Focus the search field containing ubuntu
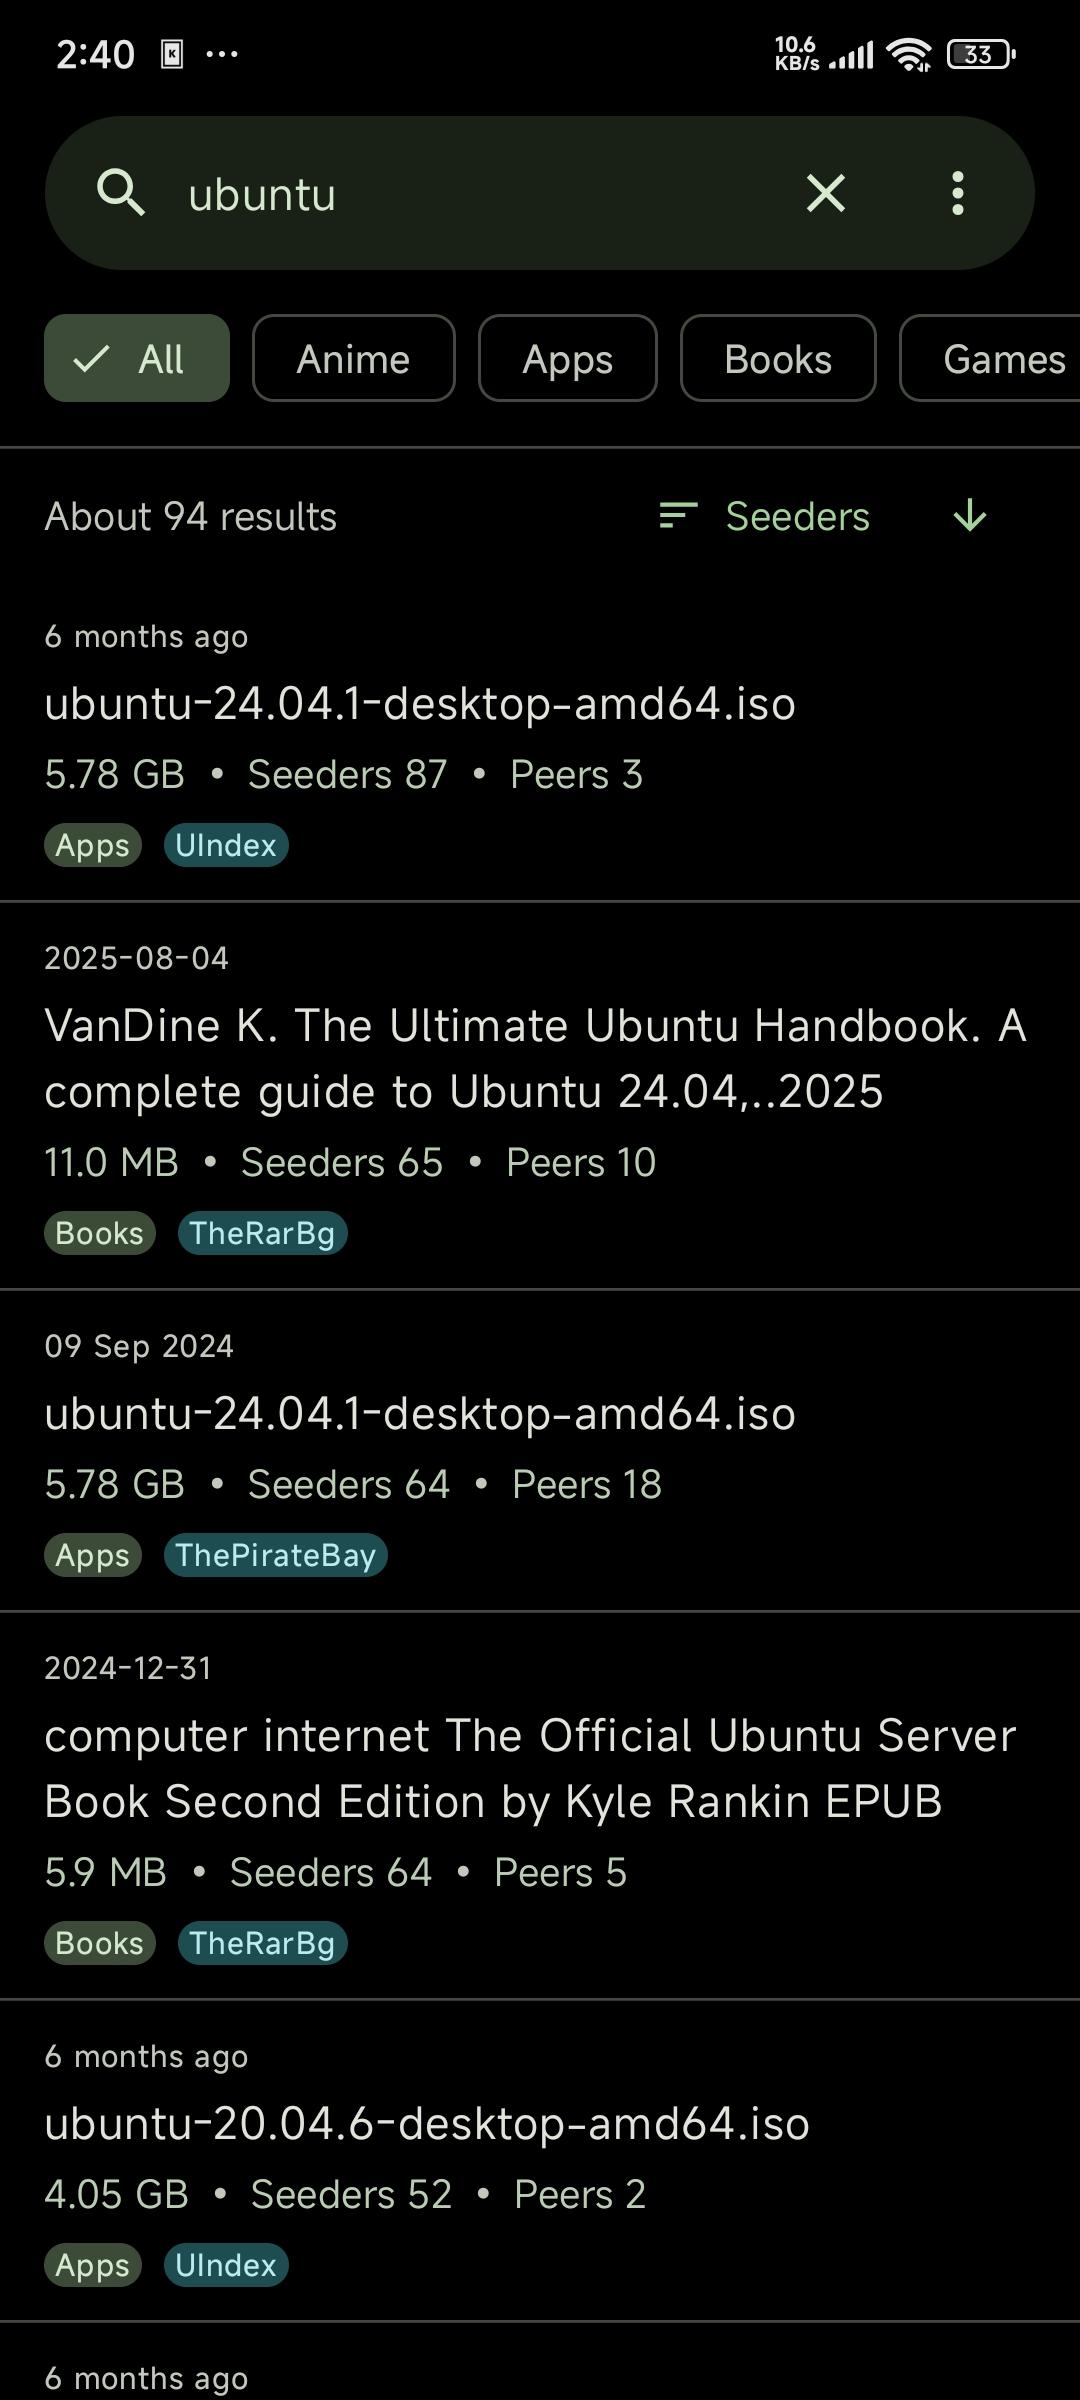The width and height of the screenshot is (1080, 2400). pyautogui.click(x=480, y=193)
